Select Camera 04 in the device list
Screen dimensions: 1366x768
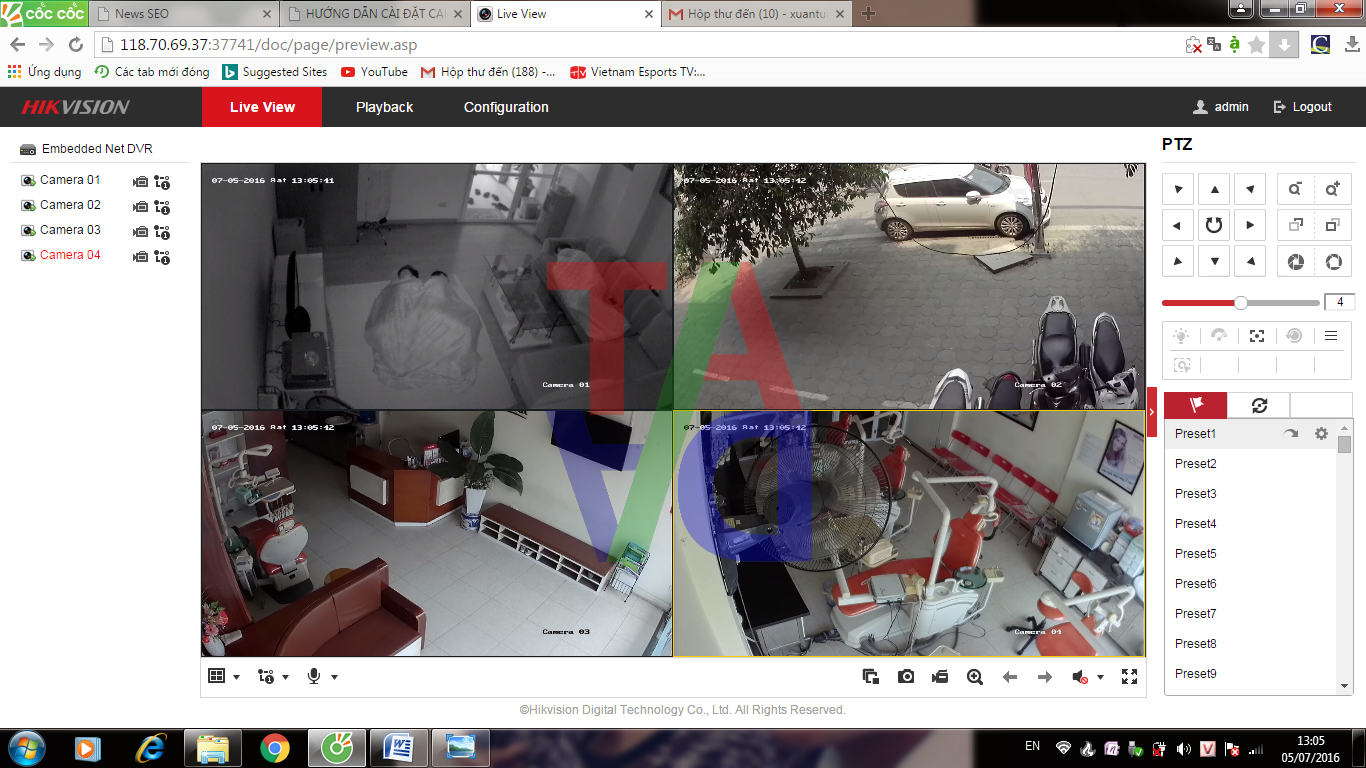(70, 255)
